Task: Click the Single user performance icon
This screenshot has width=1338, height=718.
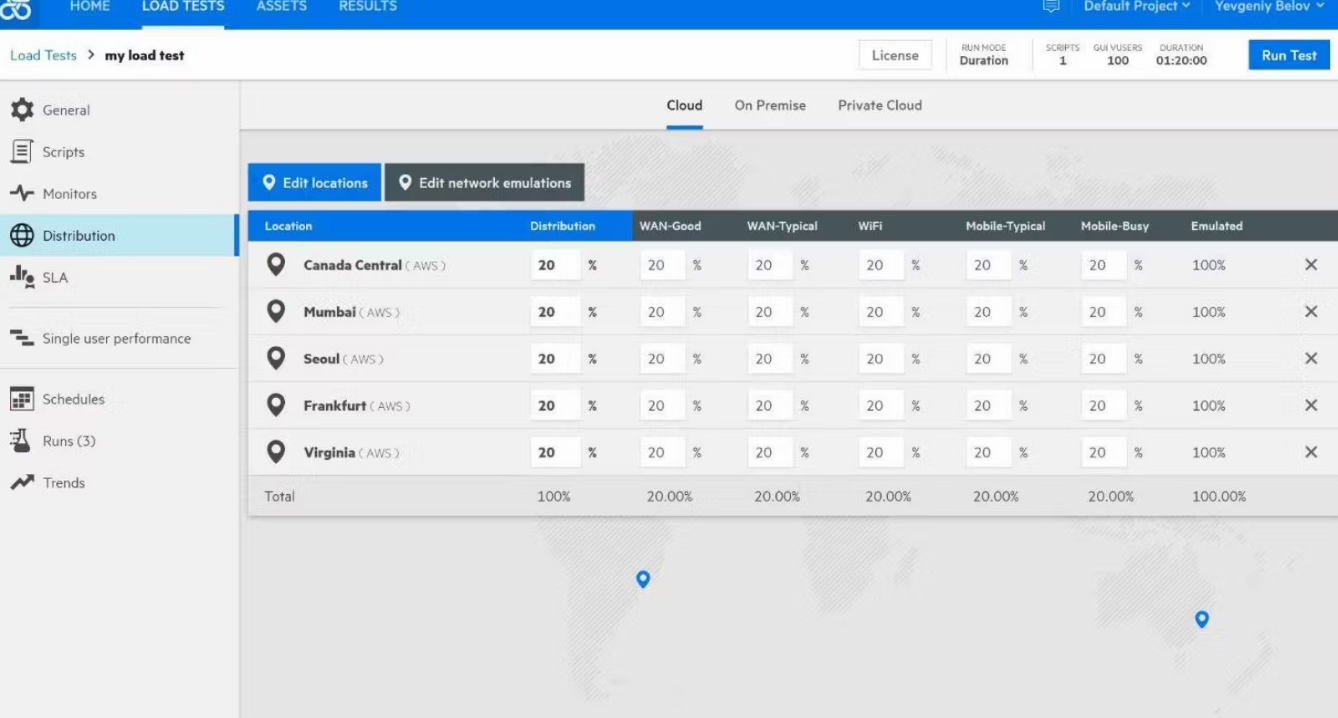Action: tap(21, 338)
